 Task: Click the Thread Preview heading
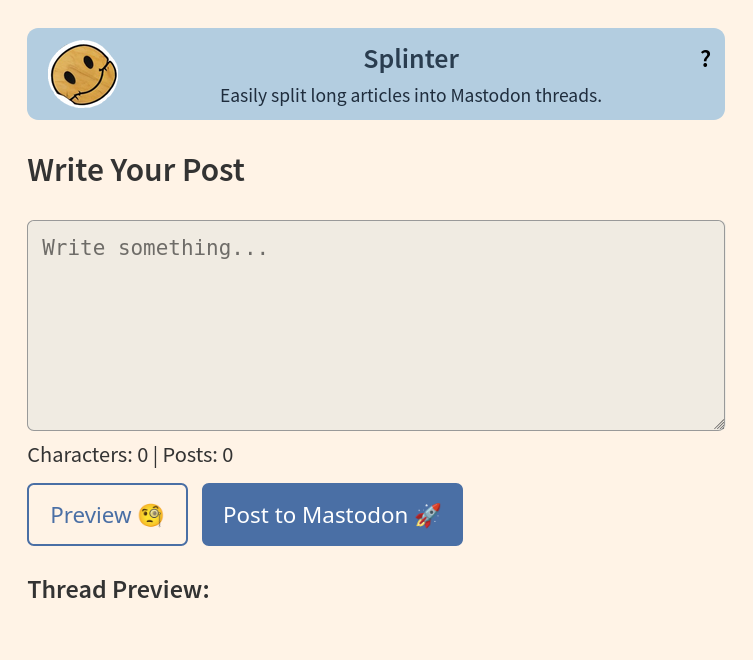(x=119, y=589)
